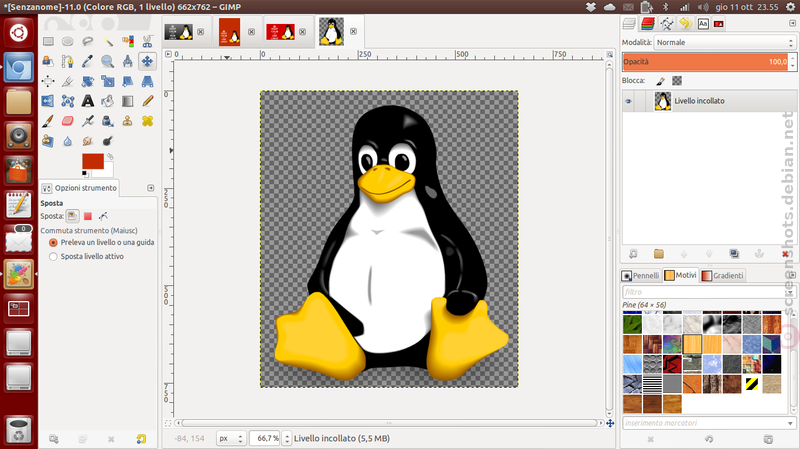Select the Heal tool
Viewport: 800px width, 449px height.
click(x=147, y=121)
